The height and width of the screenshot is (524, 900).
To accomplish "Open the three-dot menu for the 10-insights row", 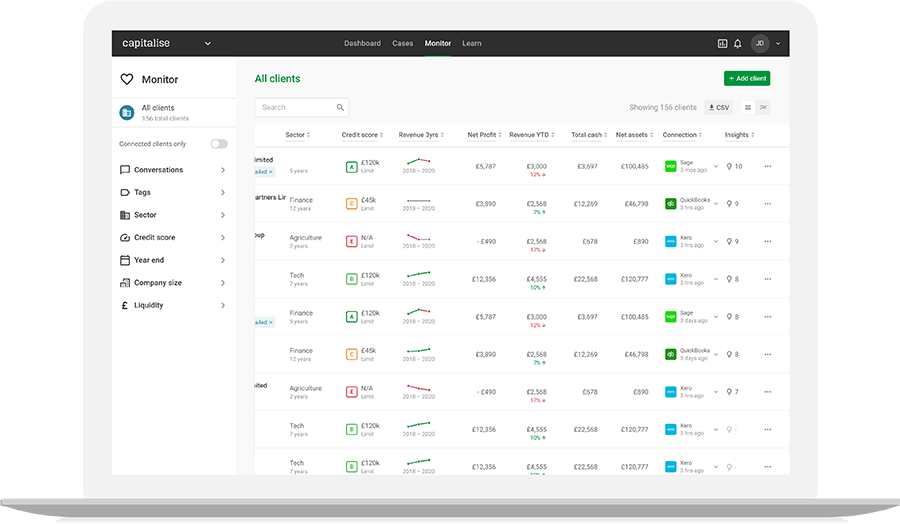I will tap(768, 166).
